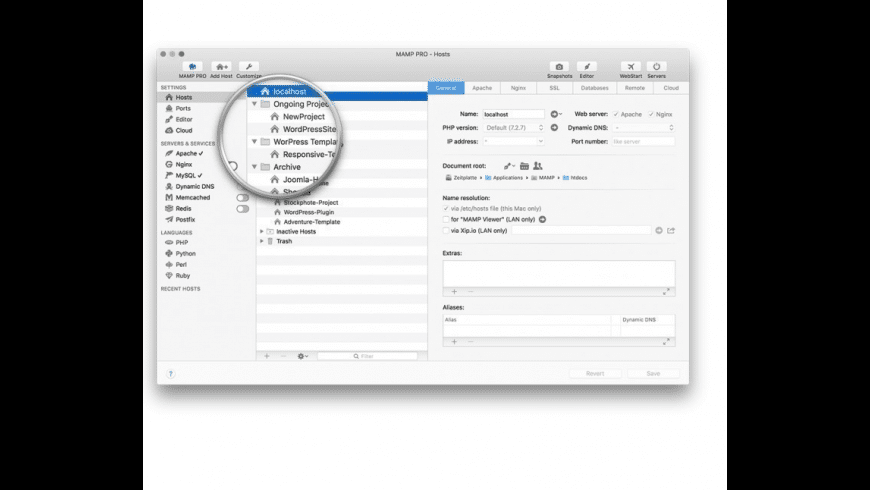Open the IP address combo box
This screenshot has width=870, height=490.
[514, 142]
